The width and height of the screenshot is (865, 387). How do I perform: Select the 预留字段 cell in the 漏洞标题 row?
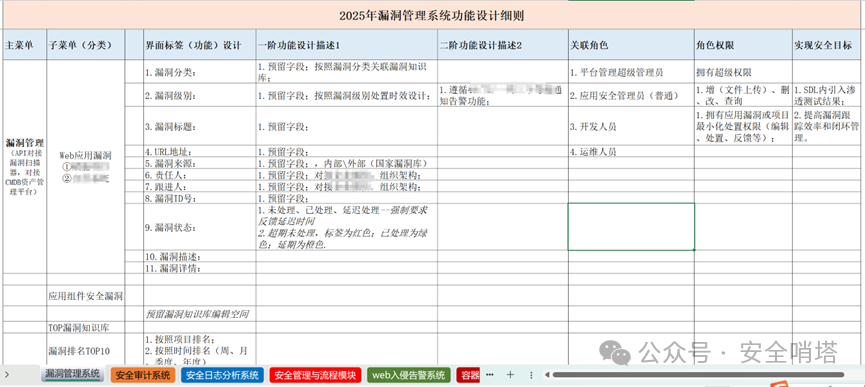point(347,126)
